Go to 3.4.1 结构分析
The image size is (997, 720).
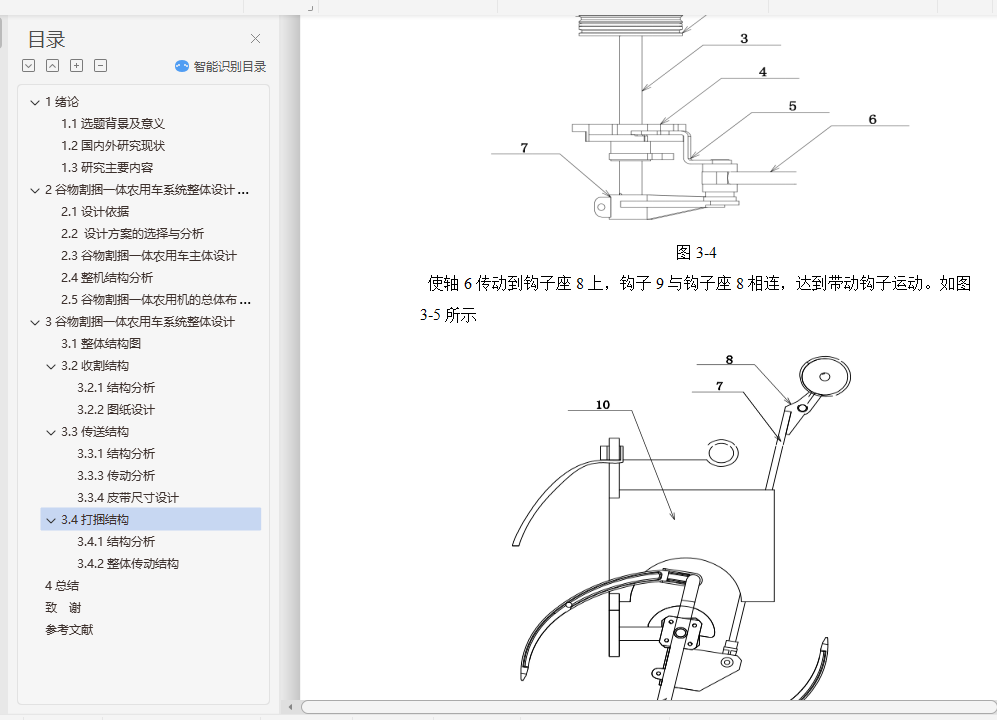point(116,542)
